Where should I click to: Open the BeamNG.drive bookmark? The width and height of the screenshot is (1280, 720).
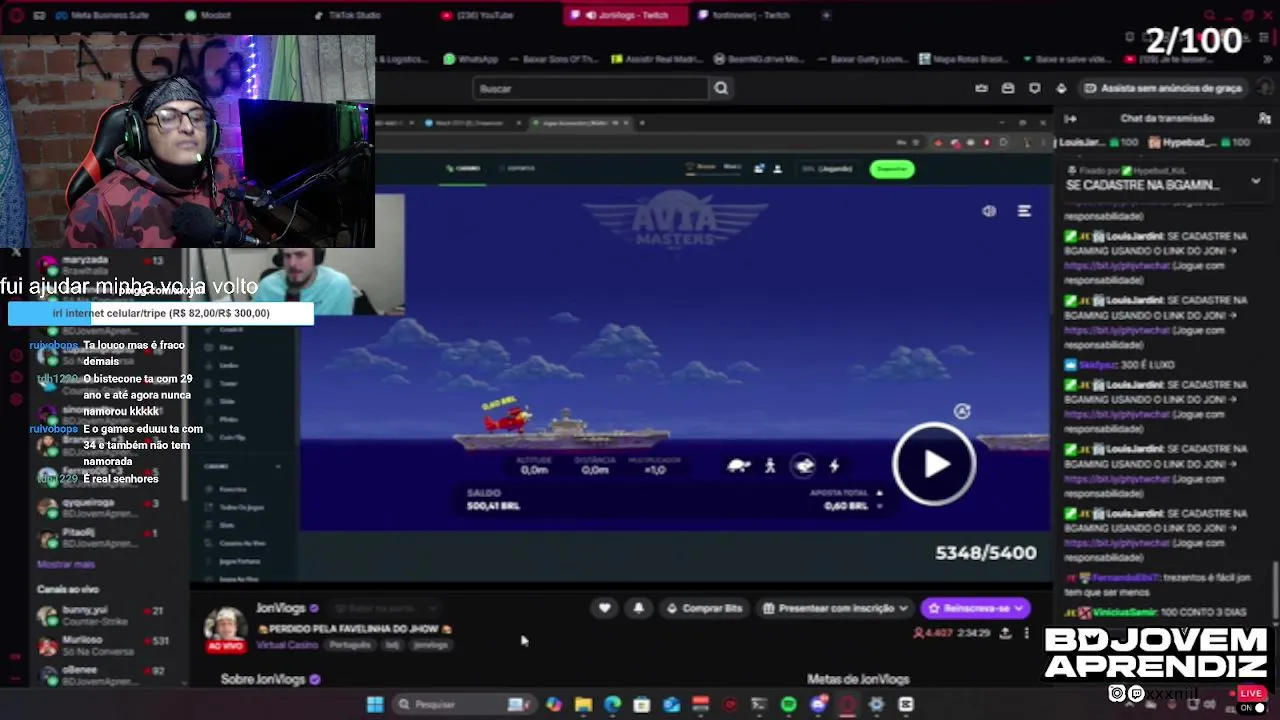click(x=758, y=59)
